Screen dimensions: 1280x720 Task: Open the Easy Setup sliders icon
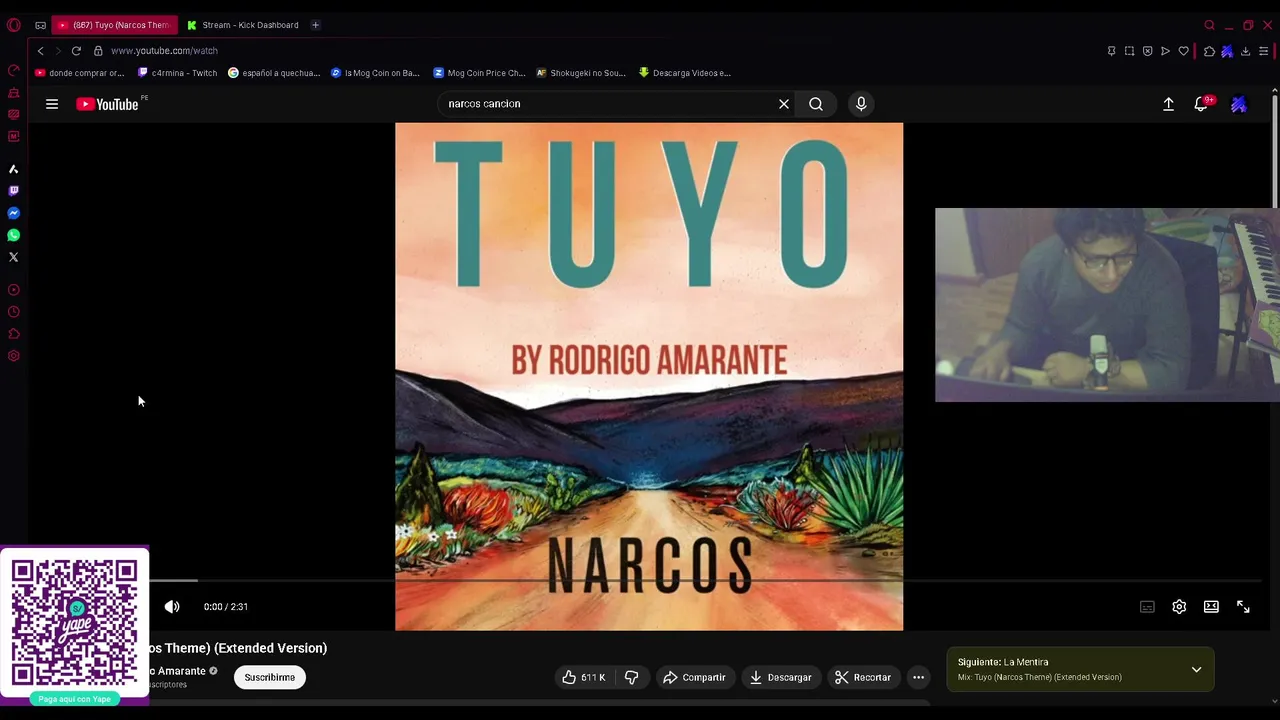click(1264, 51)
